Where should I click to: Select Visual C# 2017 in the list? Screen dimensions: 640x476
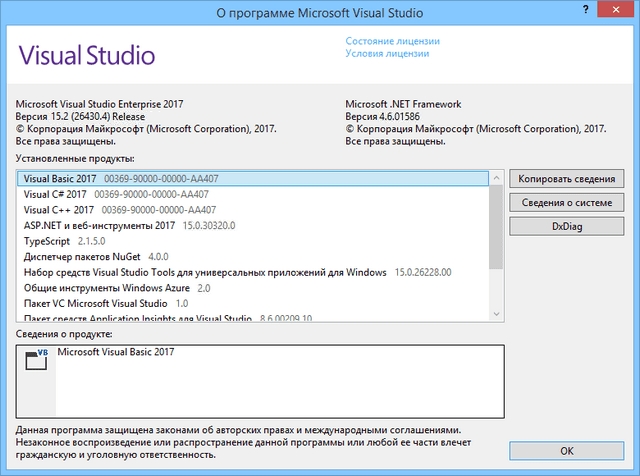[x=55, y=195]
